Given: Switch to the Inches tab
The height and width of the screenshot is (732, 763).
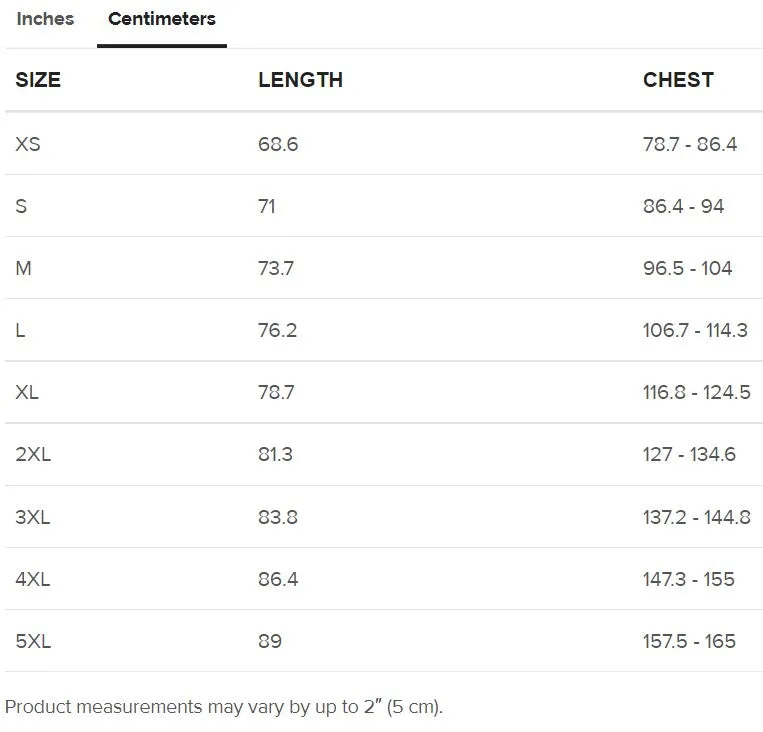Looking at the screenshot, I should (x=45, y=19).
